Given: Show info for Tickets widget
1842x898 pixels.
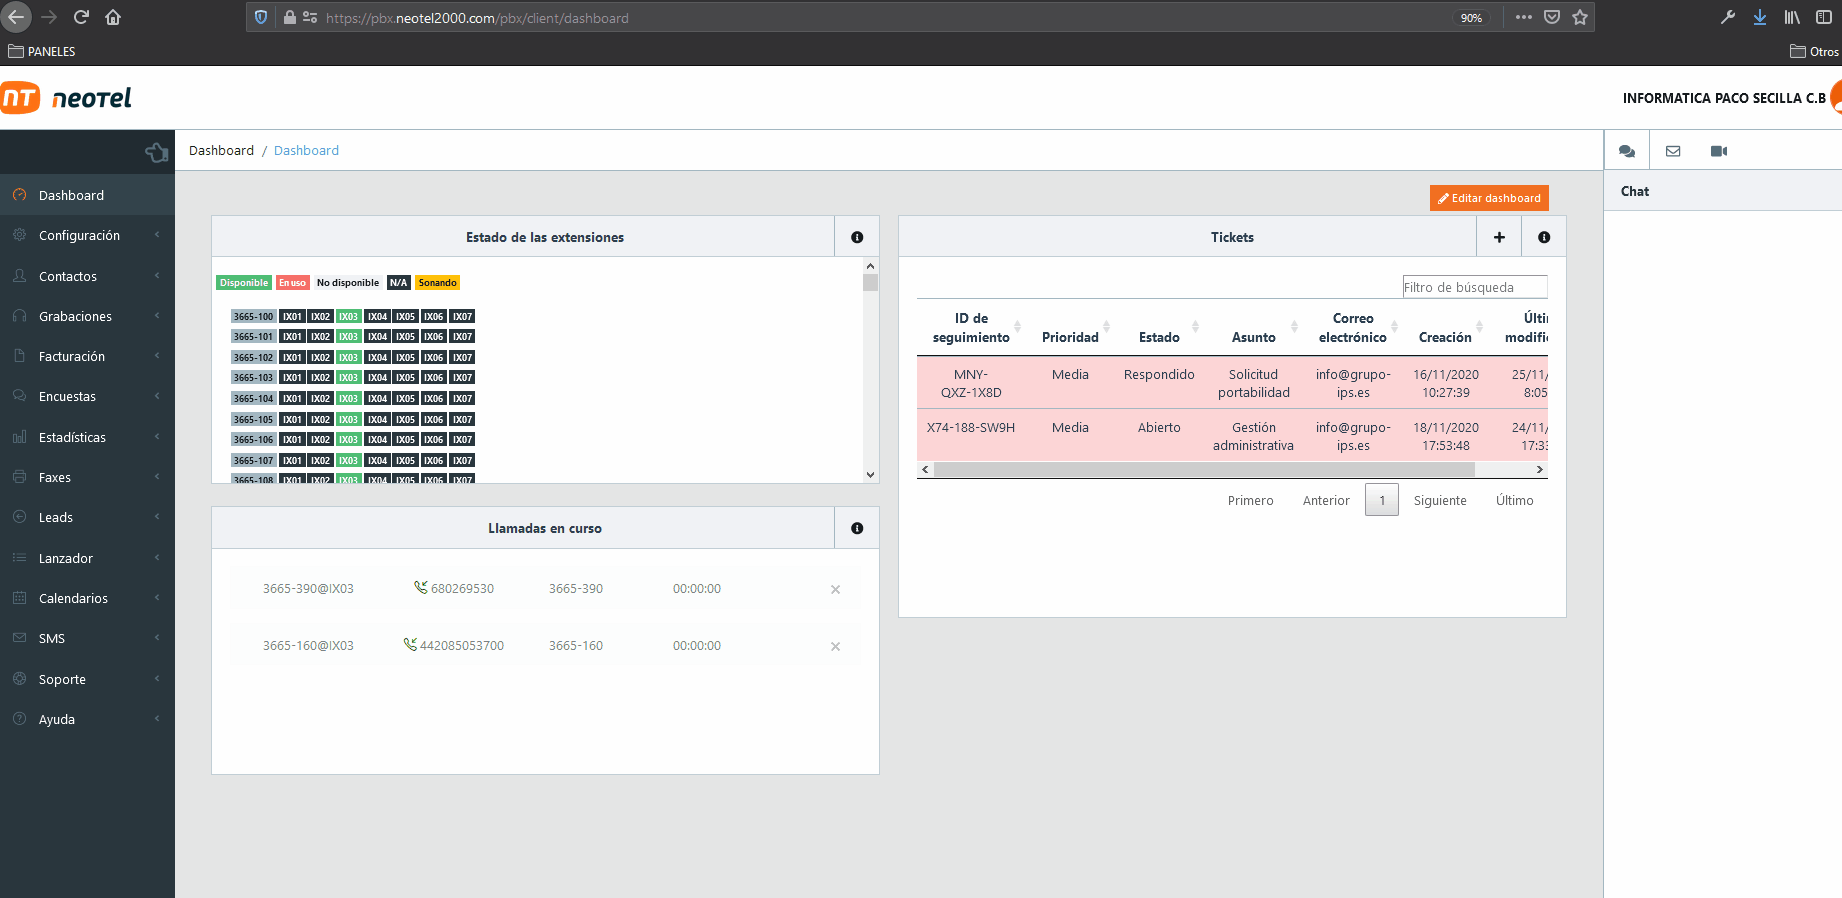Looking at the screenshot, I should pyautogui.click(x=1544, y=237).
